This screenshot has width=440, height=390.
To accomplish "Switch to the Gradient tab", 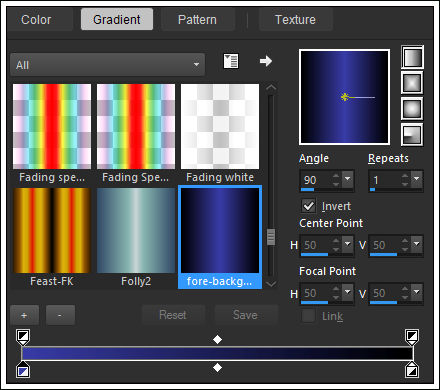I will (117, 19).
